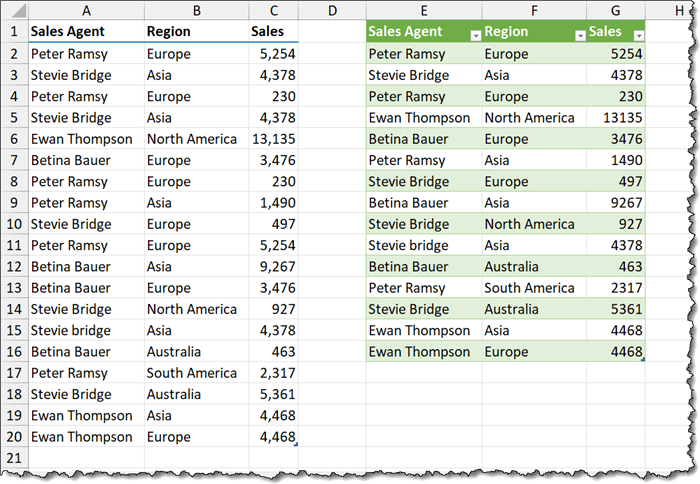Select the 5,361 value in column C
Screen dimensions: 700x484
click(x=273, y=394)
